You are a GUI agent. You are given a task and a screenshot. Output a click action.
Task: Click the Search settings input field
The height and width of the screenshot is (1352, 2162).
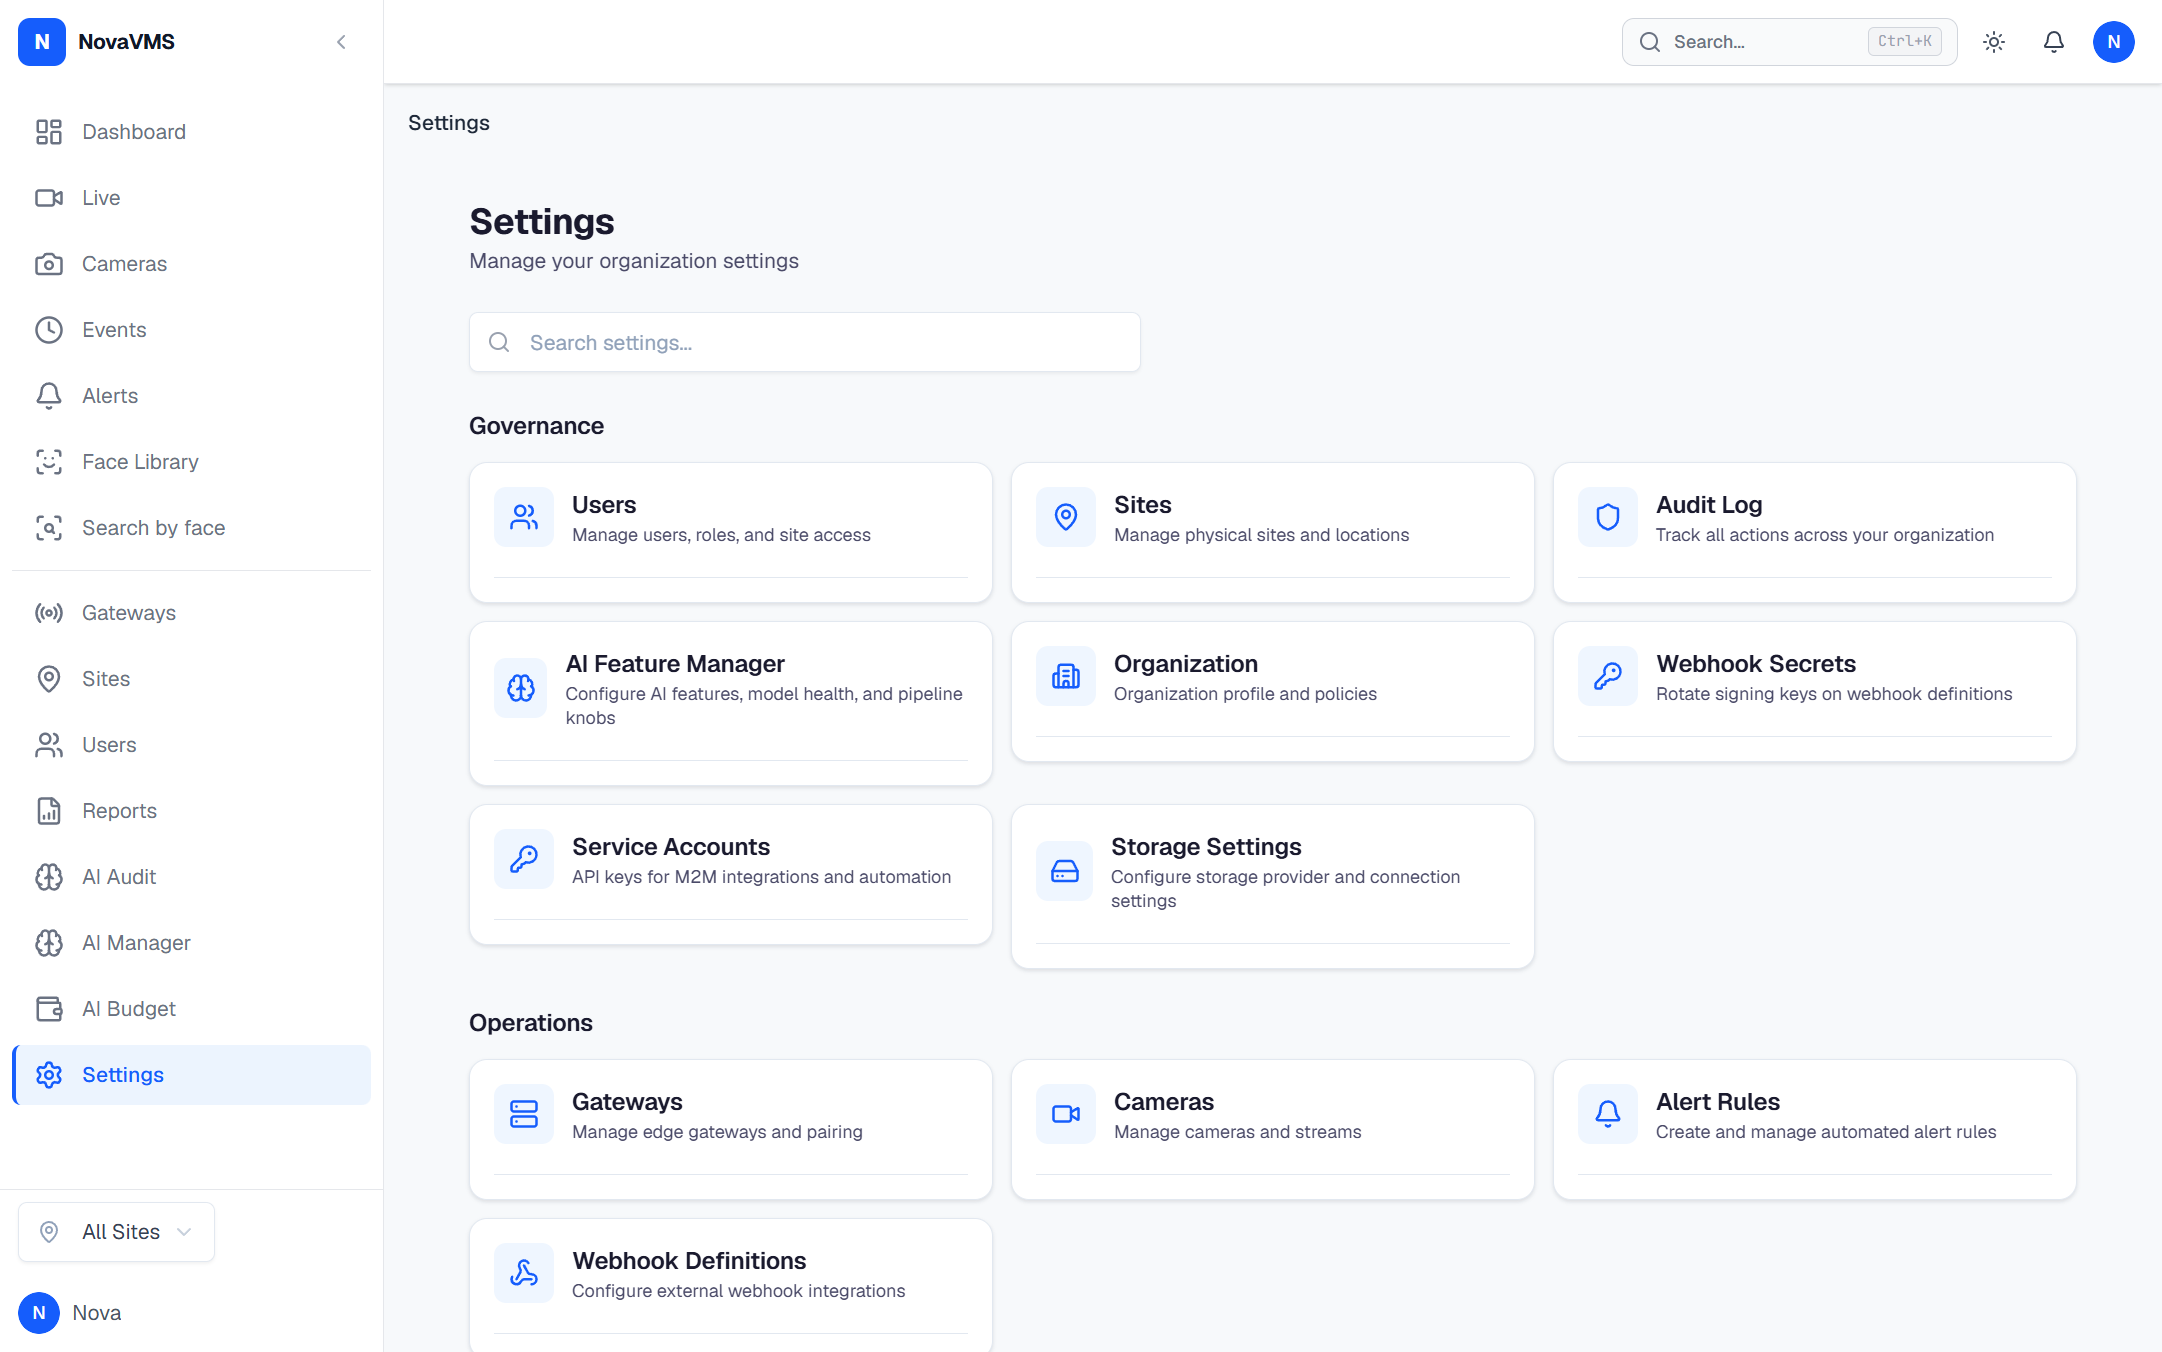click(805, 343)
